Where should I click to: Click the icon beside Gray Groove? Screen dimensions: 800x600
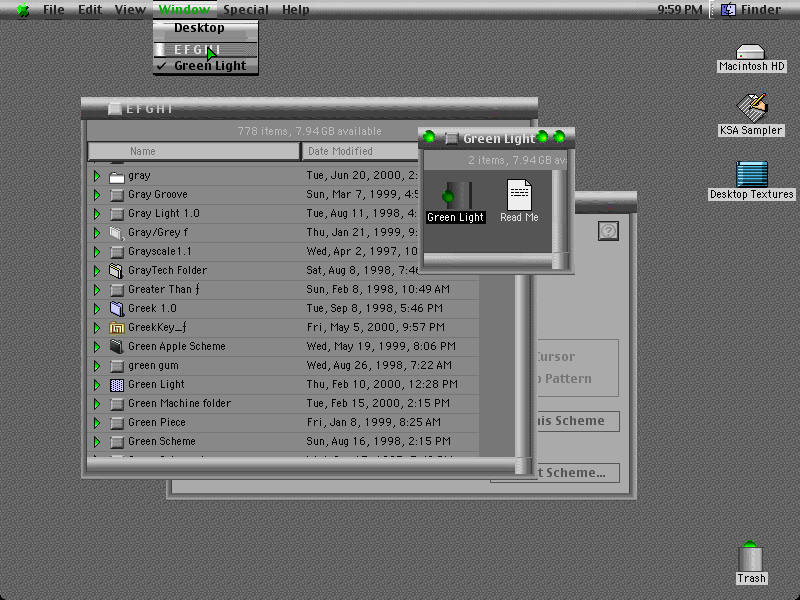[x=117, y=195]
